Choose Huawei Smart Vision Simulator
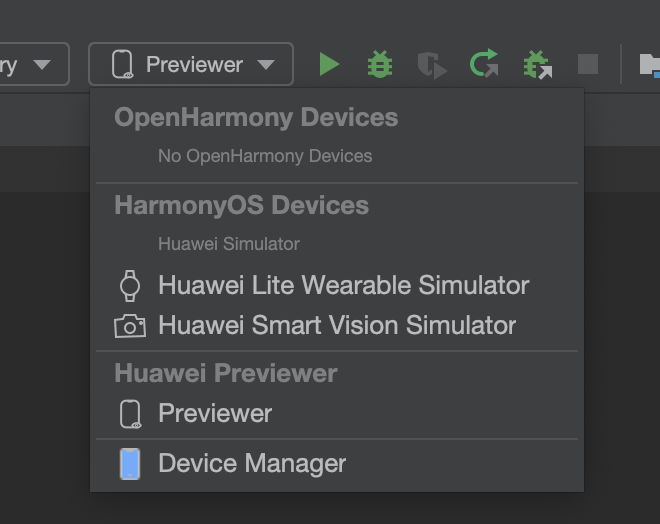660x524 pixels. [x=337, y=326]
